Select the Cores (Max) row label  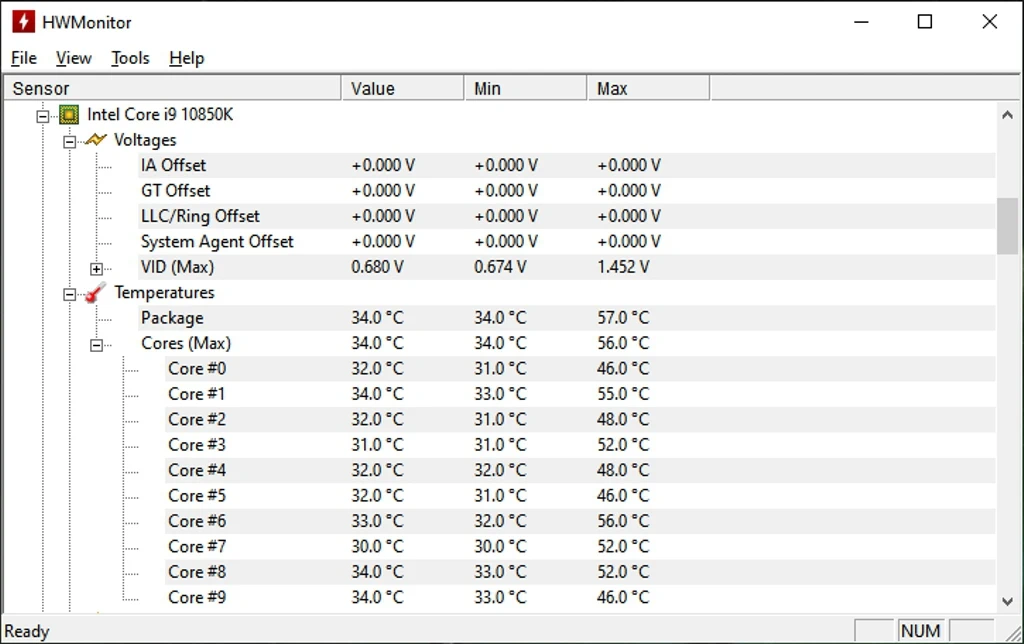click(x=186, y=344)
